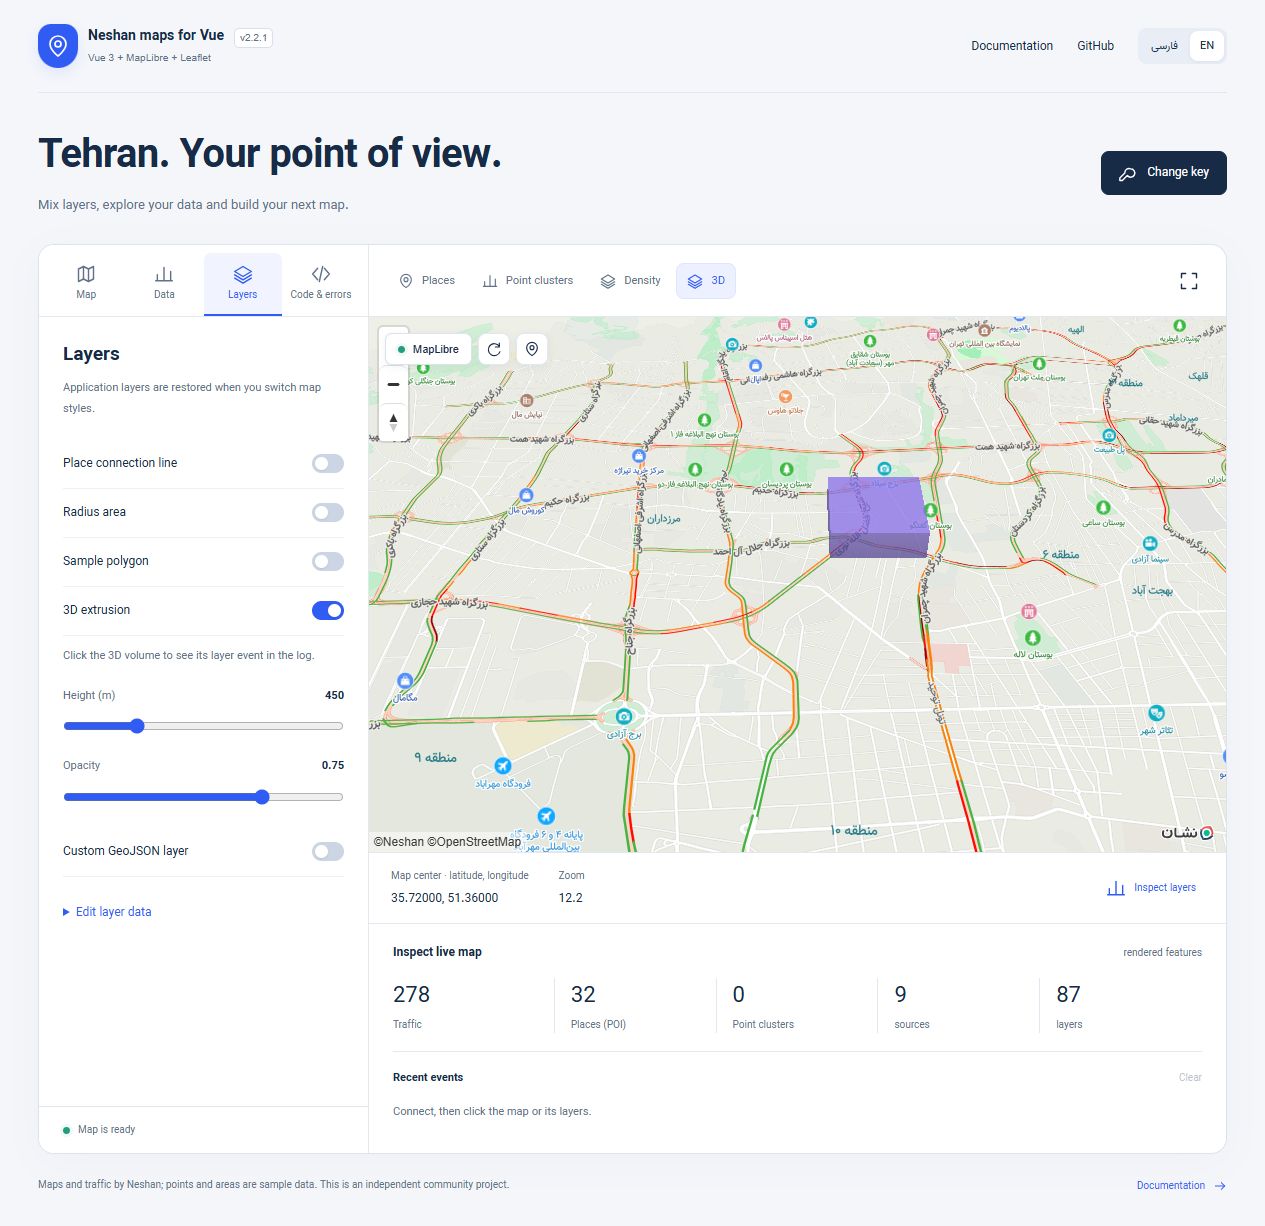Image resolution: width=1265 pixels, height=1226 pixels.
Task: Switch language to فارسی
Action: 1164,46
